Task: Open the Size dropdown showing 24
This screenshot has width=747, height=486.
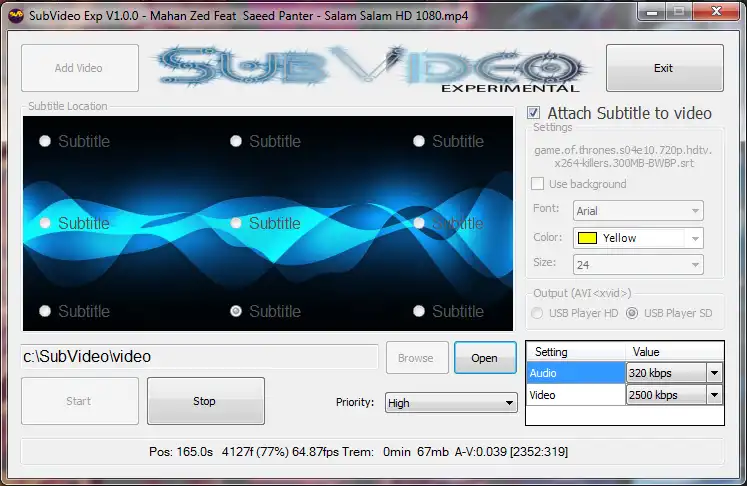Action: [x=638, y=264]
